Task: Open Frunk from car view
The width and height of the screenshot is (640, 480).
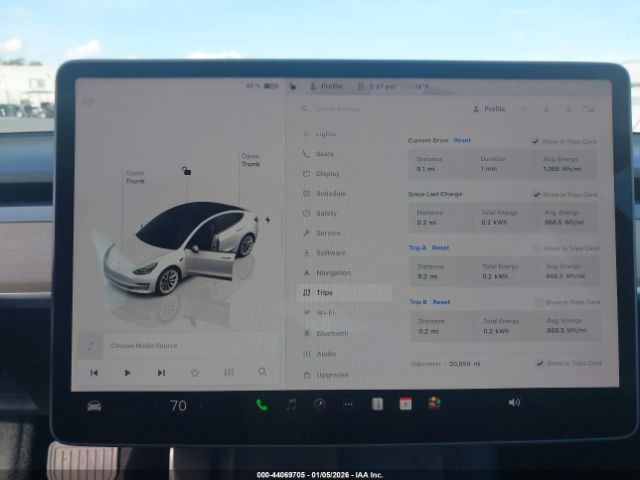Action: (x=136, y=177)
